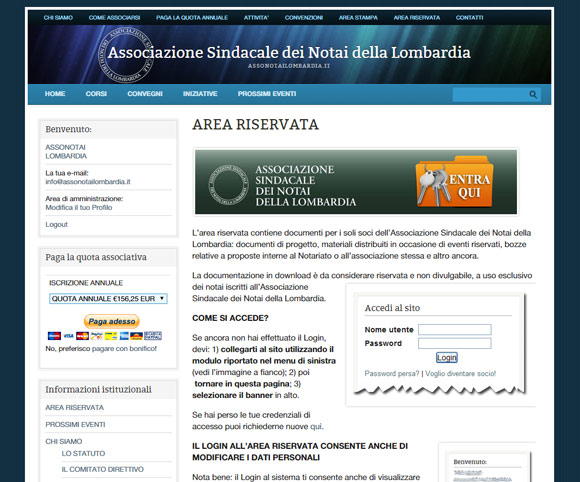Click the Modifica il tuo Profilo link
This screenshot has height=482, width=580.
point(79,208)
